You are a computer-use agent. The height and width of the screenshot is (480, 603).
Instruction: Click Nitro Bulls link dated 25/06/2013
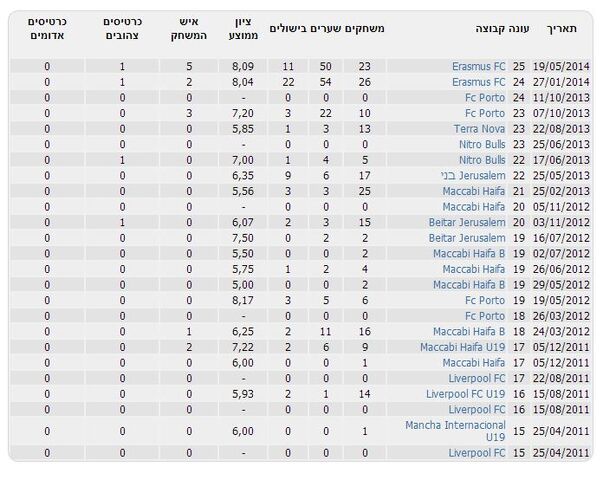[482, 145]
